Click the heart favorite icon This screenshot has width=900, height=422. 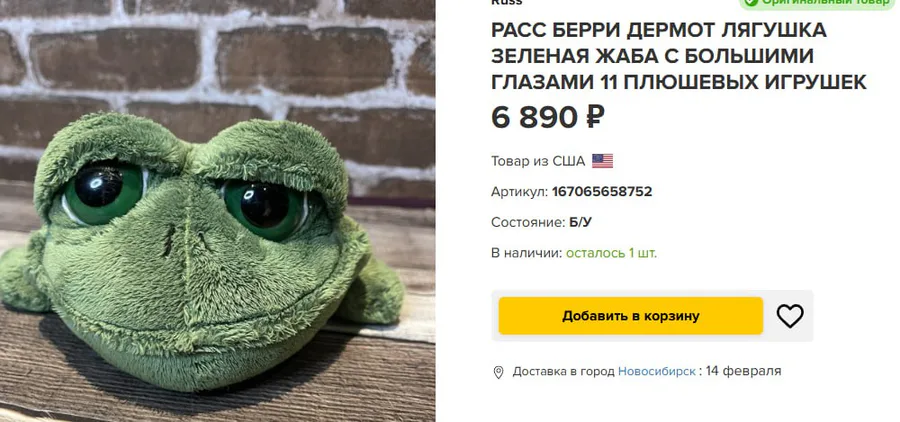[x=790, y=316]
